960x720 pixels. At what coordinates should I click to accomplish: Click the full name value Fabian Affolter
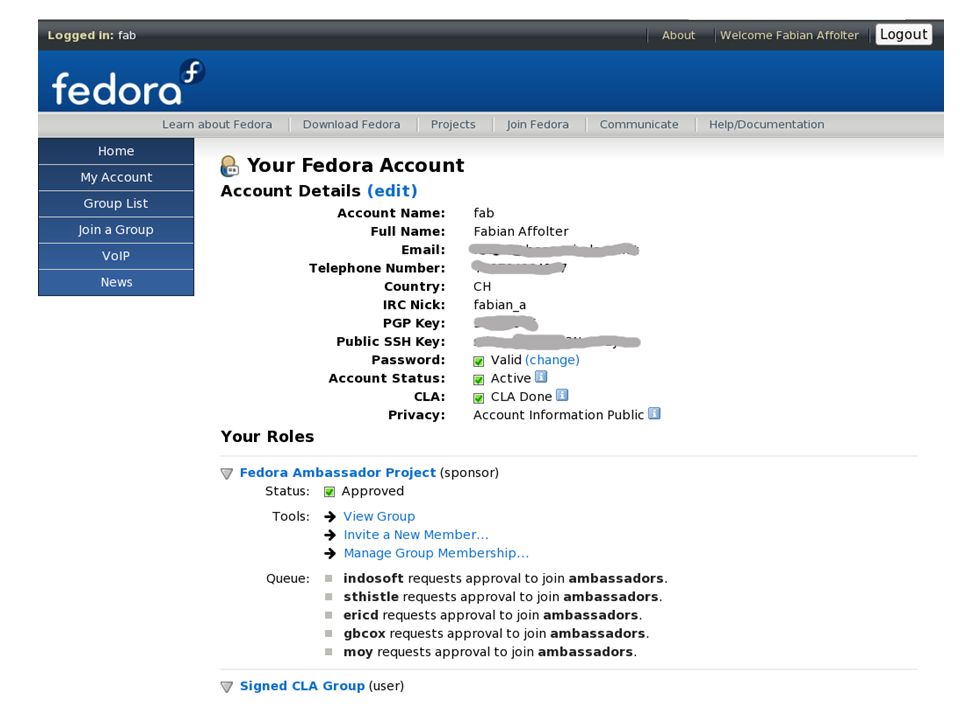[x=521, y=231]
